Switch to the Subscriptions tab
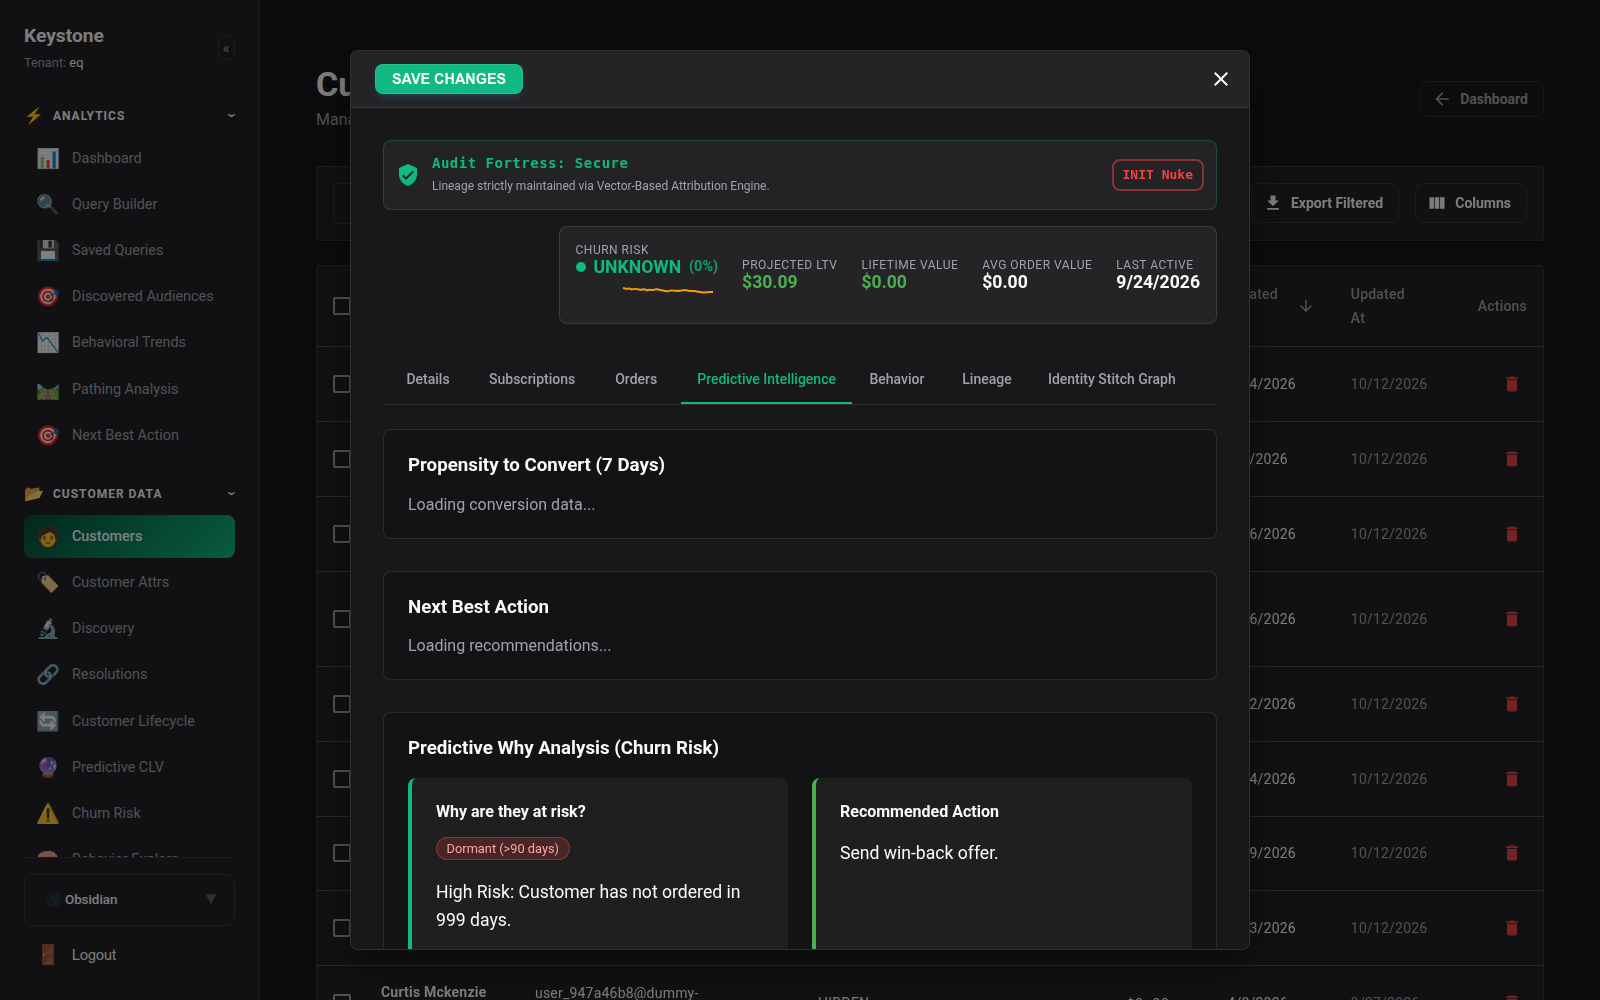 532,379
